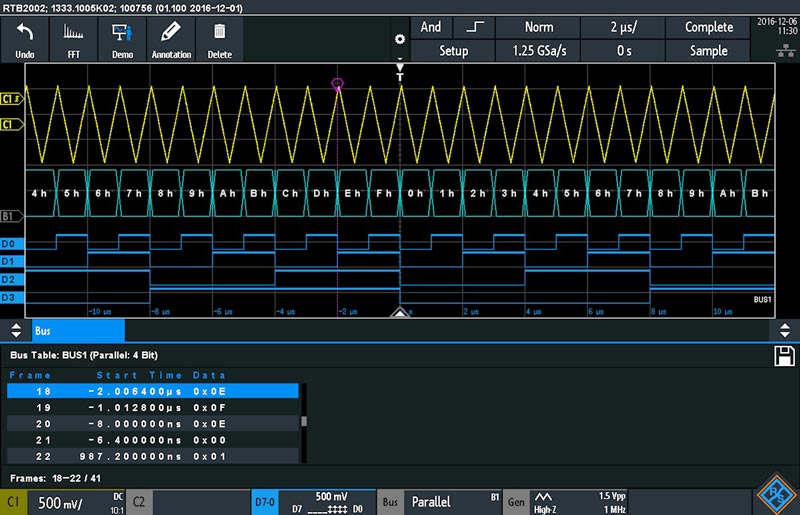Viewport: 800px width, 515px height.
Task: Select the C1 ground level marker
Action: coord(12,125)
